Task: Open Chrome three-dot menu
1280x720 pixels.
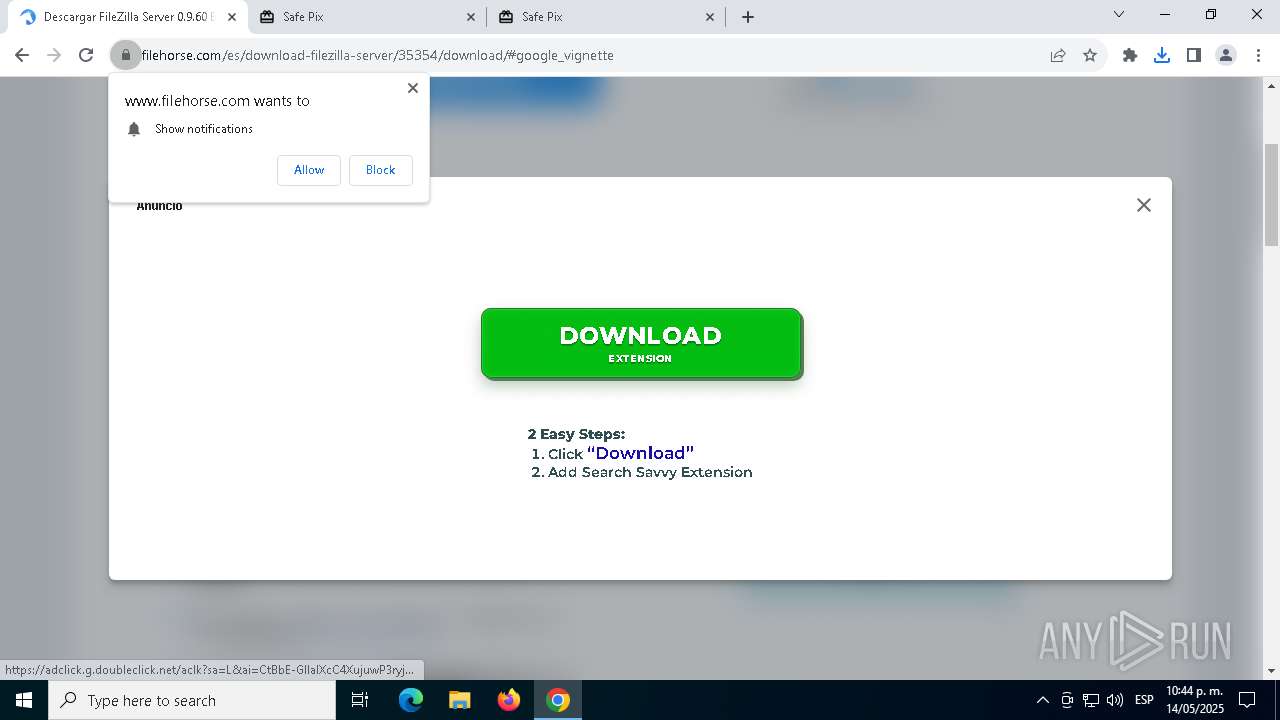Action: (x=1258, y=55)
